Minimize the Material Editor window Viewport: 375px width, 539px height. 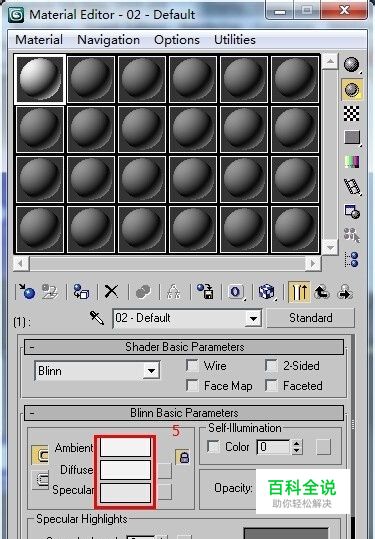[280, 10]
